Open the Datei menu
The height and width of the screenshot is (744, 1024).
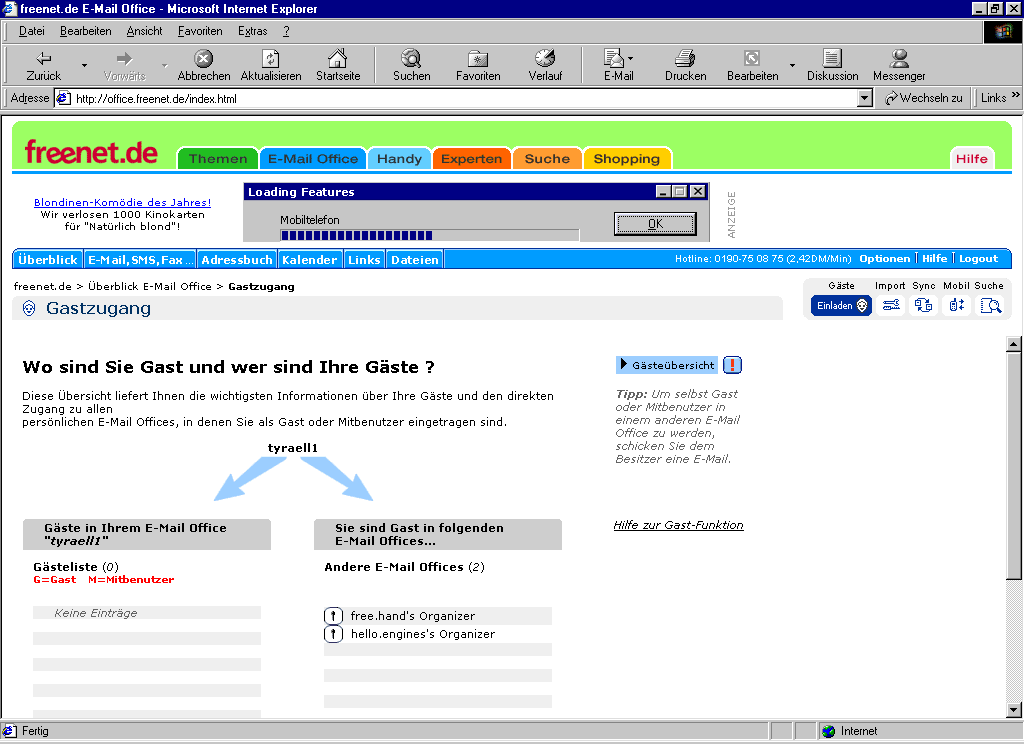(x=31, y=31)
